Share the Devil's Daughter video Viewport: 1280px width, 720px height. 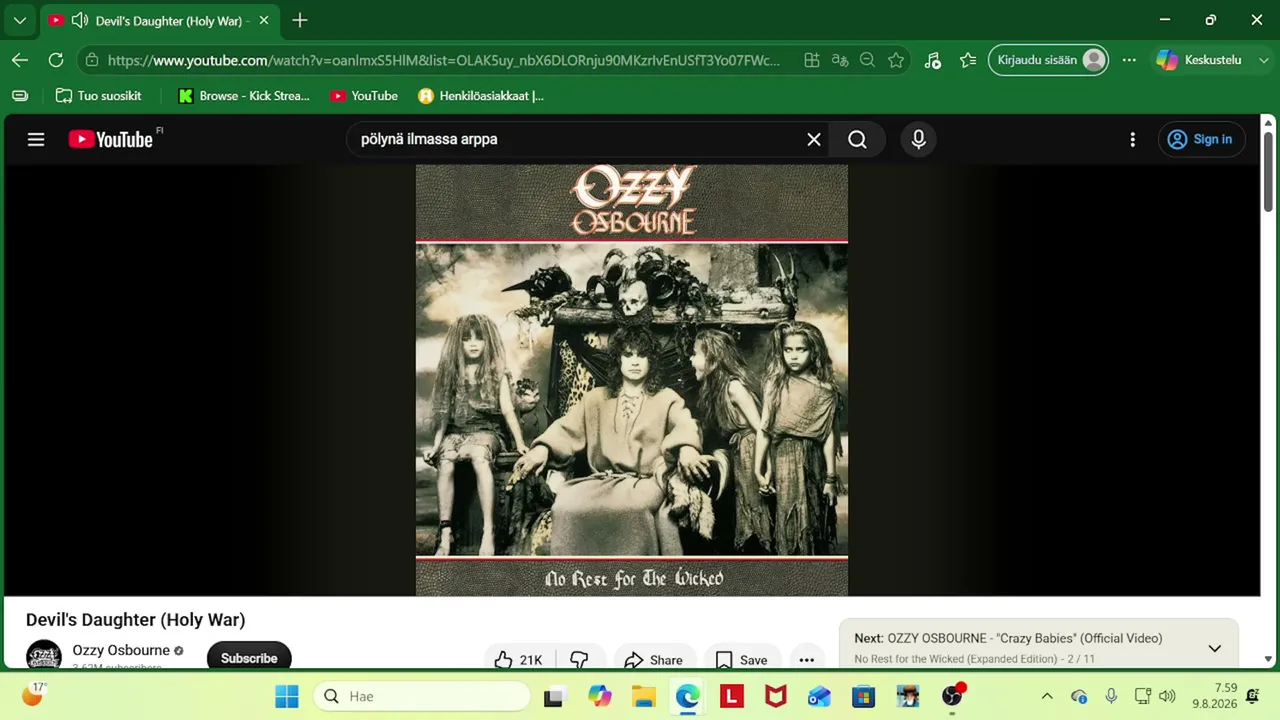pos(654,659)
